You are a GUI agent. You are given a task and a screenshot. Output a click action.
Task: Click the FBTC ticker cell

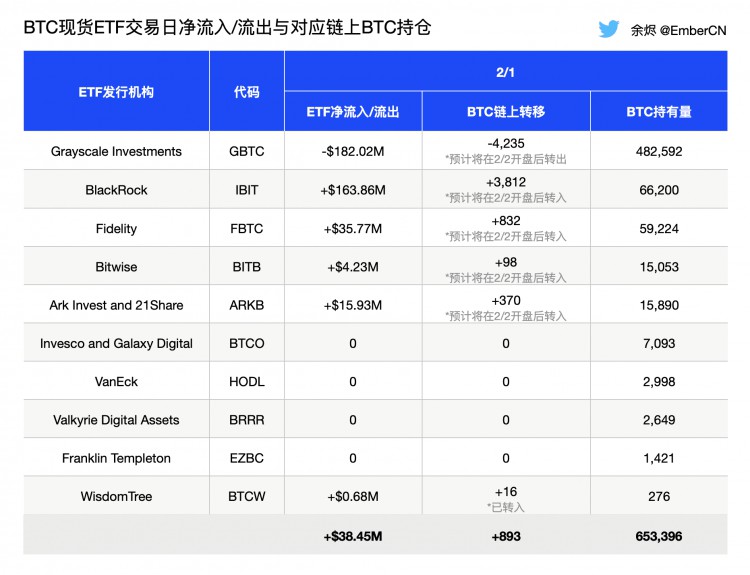[x=247, y=229]
